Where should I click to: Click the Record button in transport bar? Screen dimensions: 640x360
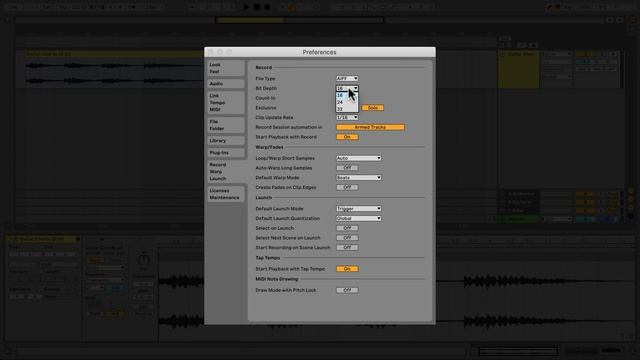click(x=267, y=7)
